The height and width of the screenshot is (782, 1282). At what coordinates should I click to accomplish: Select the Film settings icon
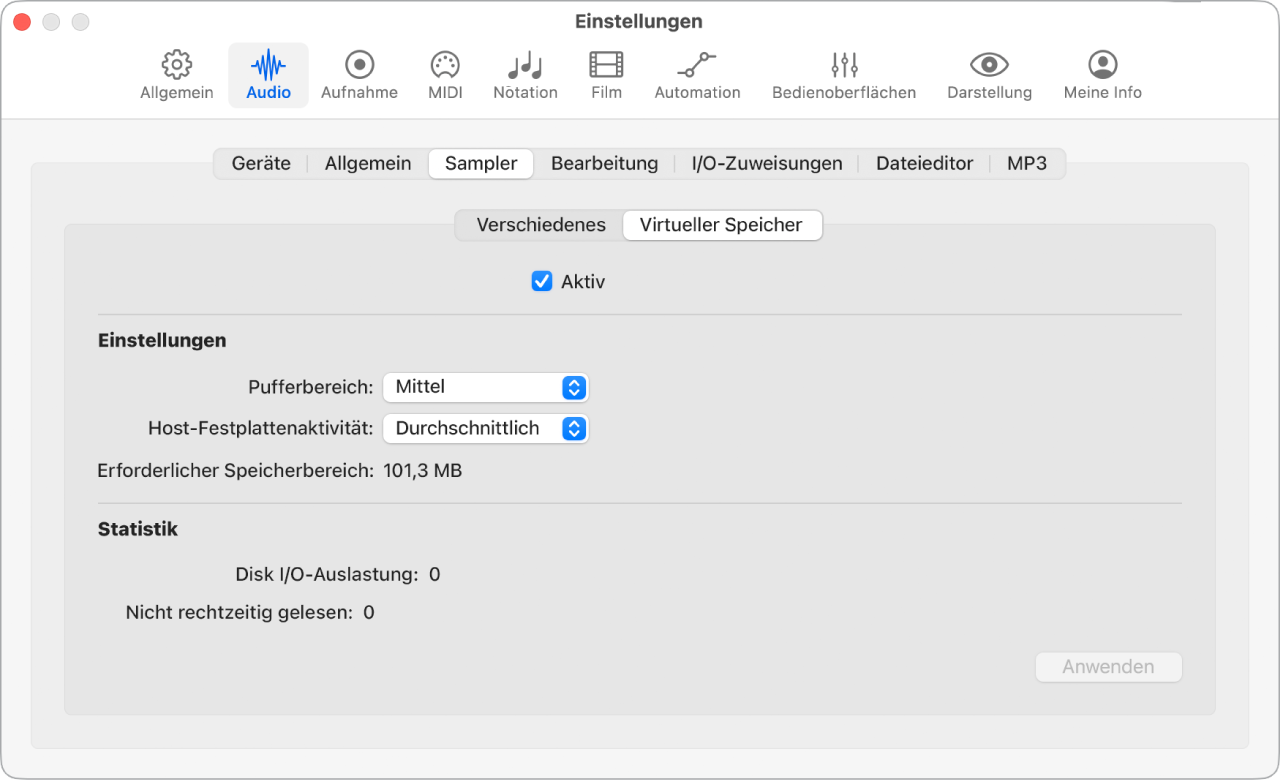coord(605,75)
